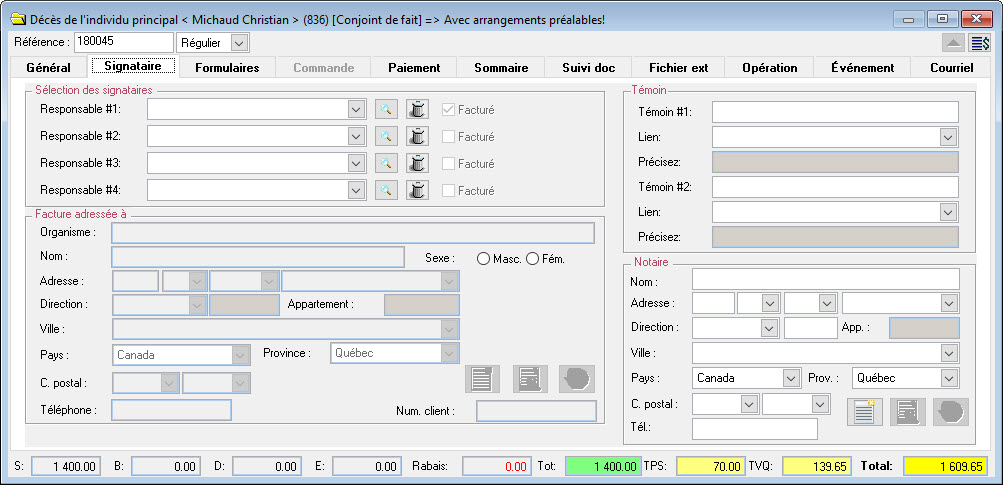Click the gray up-arrow icon beside dollar icon
Screen dimensions: 1003x485
(953, 43)
